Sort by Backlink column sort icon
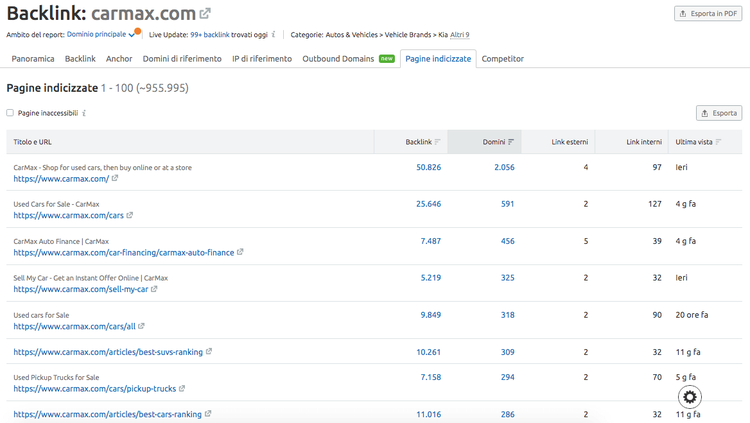The width and height of the screenshot is (750, 423). (437, 142)
